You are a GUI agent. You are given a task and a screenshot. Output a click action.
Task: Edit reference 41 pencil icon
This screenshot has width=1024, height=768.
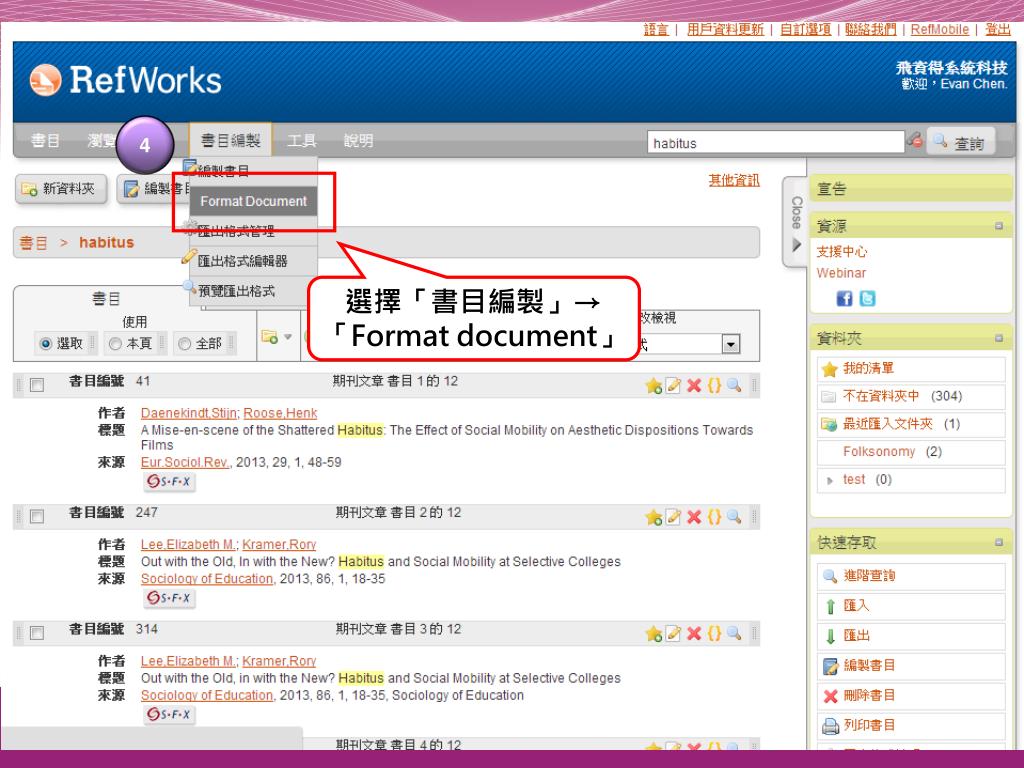673,386
